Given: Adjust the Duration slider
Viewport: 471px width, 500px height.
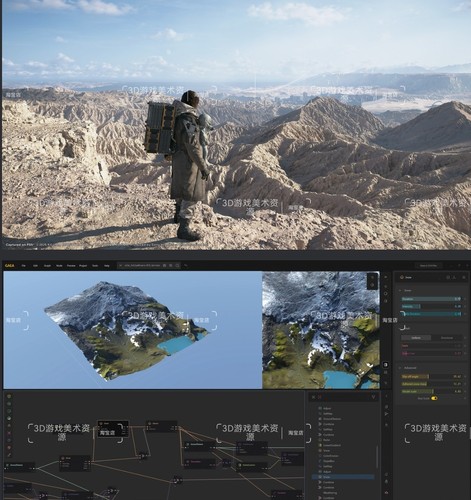Looking at the screenshot, I should pyautogui.click(x=431, y=299).
